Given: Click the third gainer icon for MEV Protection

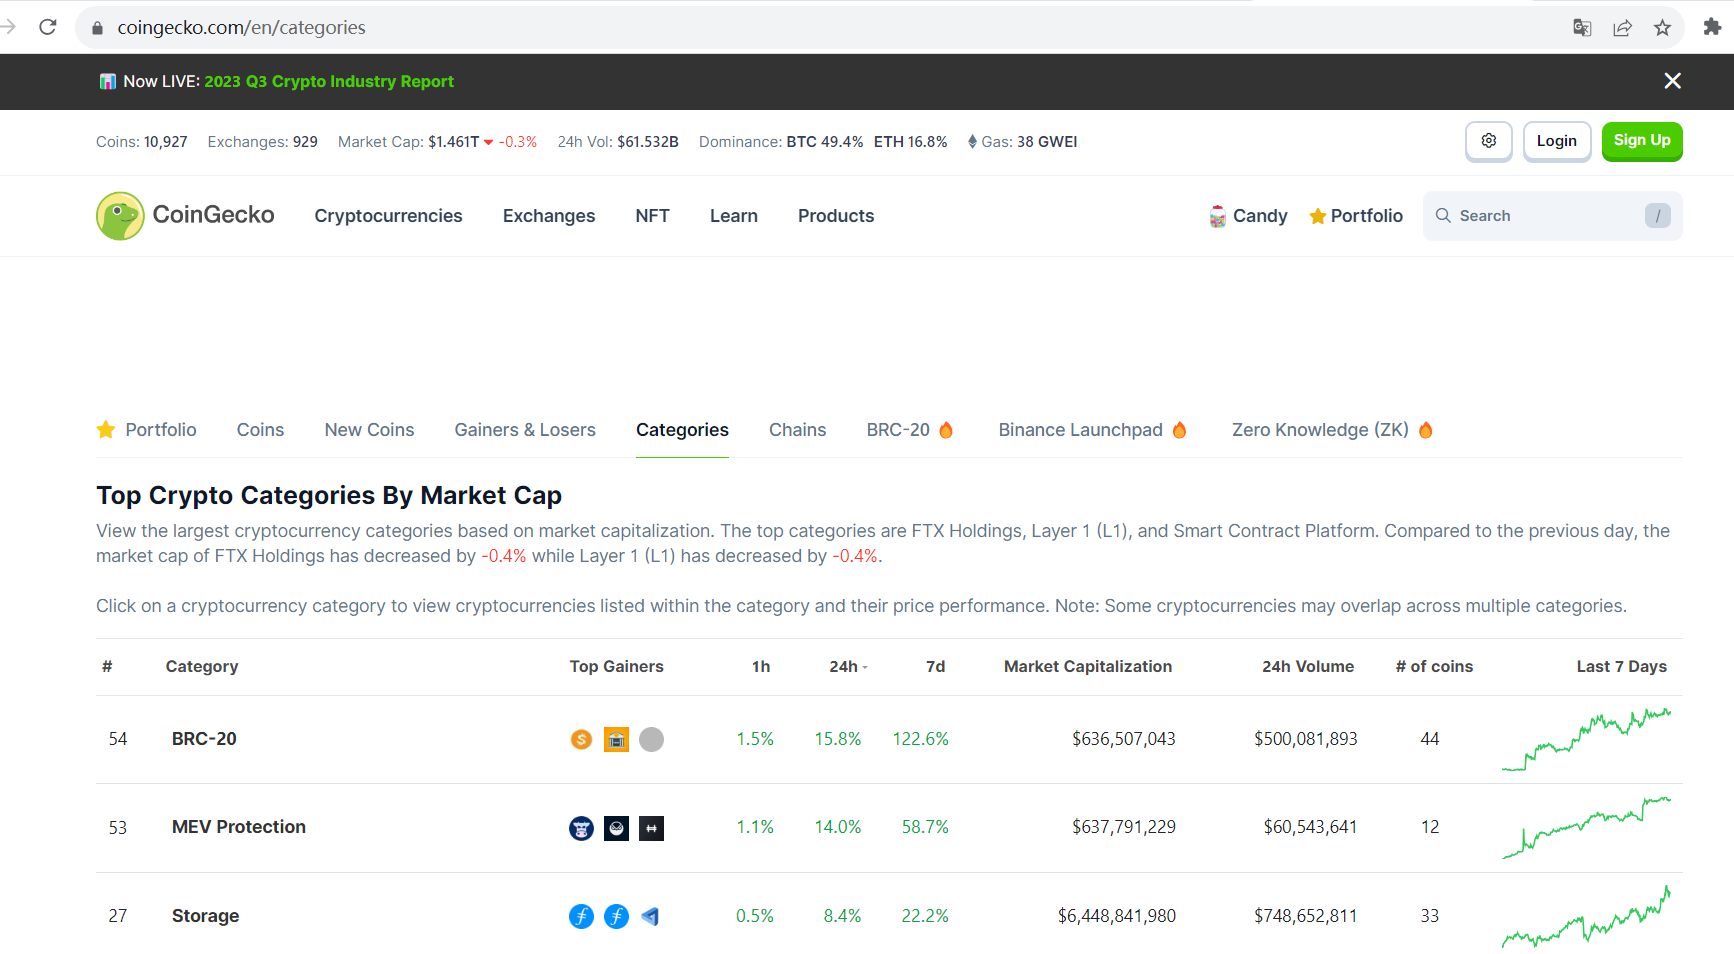Looking at the screenshot, I should coord(651,828).
